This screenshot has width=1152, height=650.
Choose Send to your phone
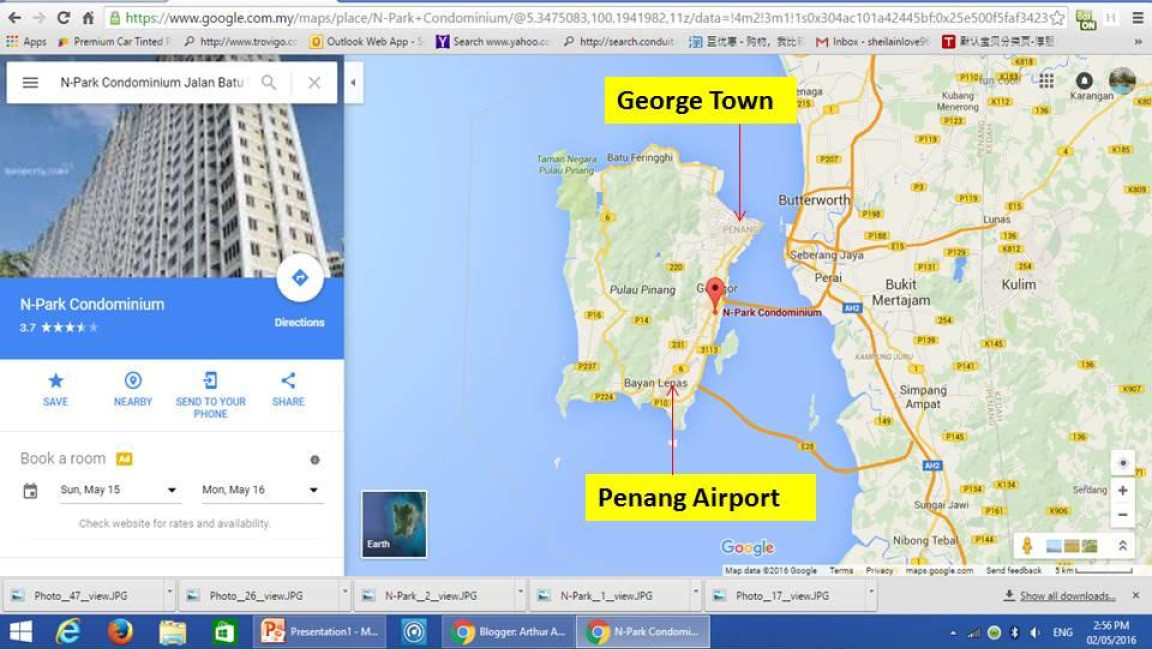tap(211, 394)
